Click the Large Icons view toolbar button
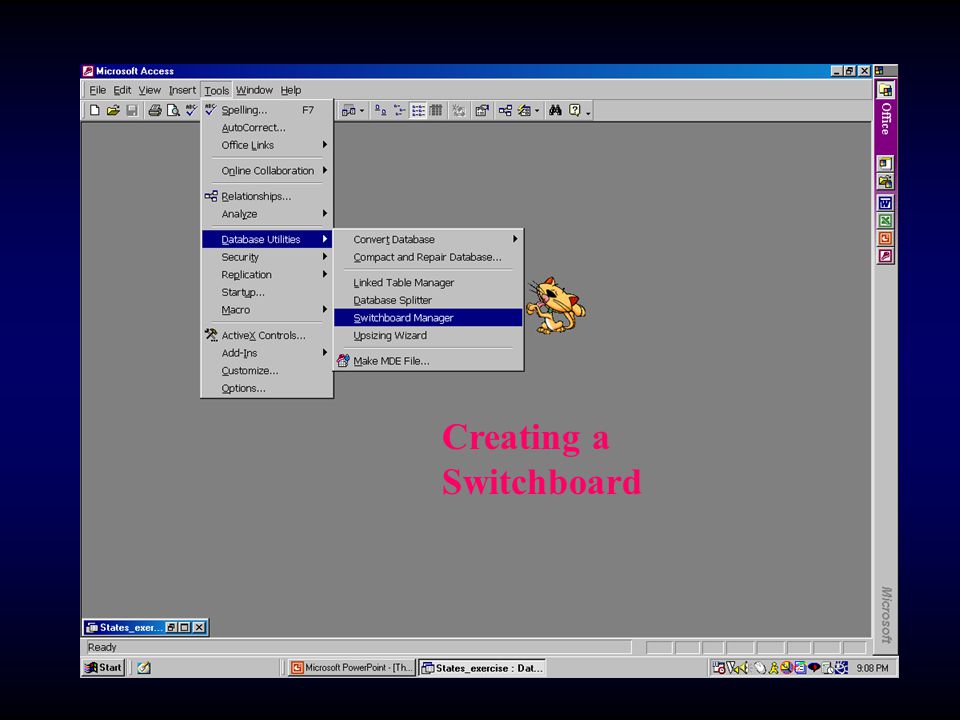 pos(380,111)
